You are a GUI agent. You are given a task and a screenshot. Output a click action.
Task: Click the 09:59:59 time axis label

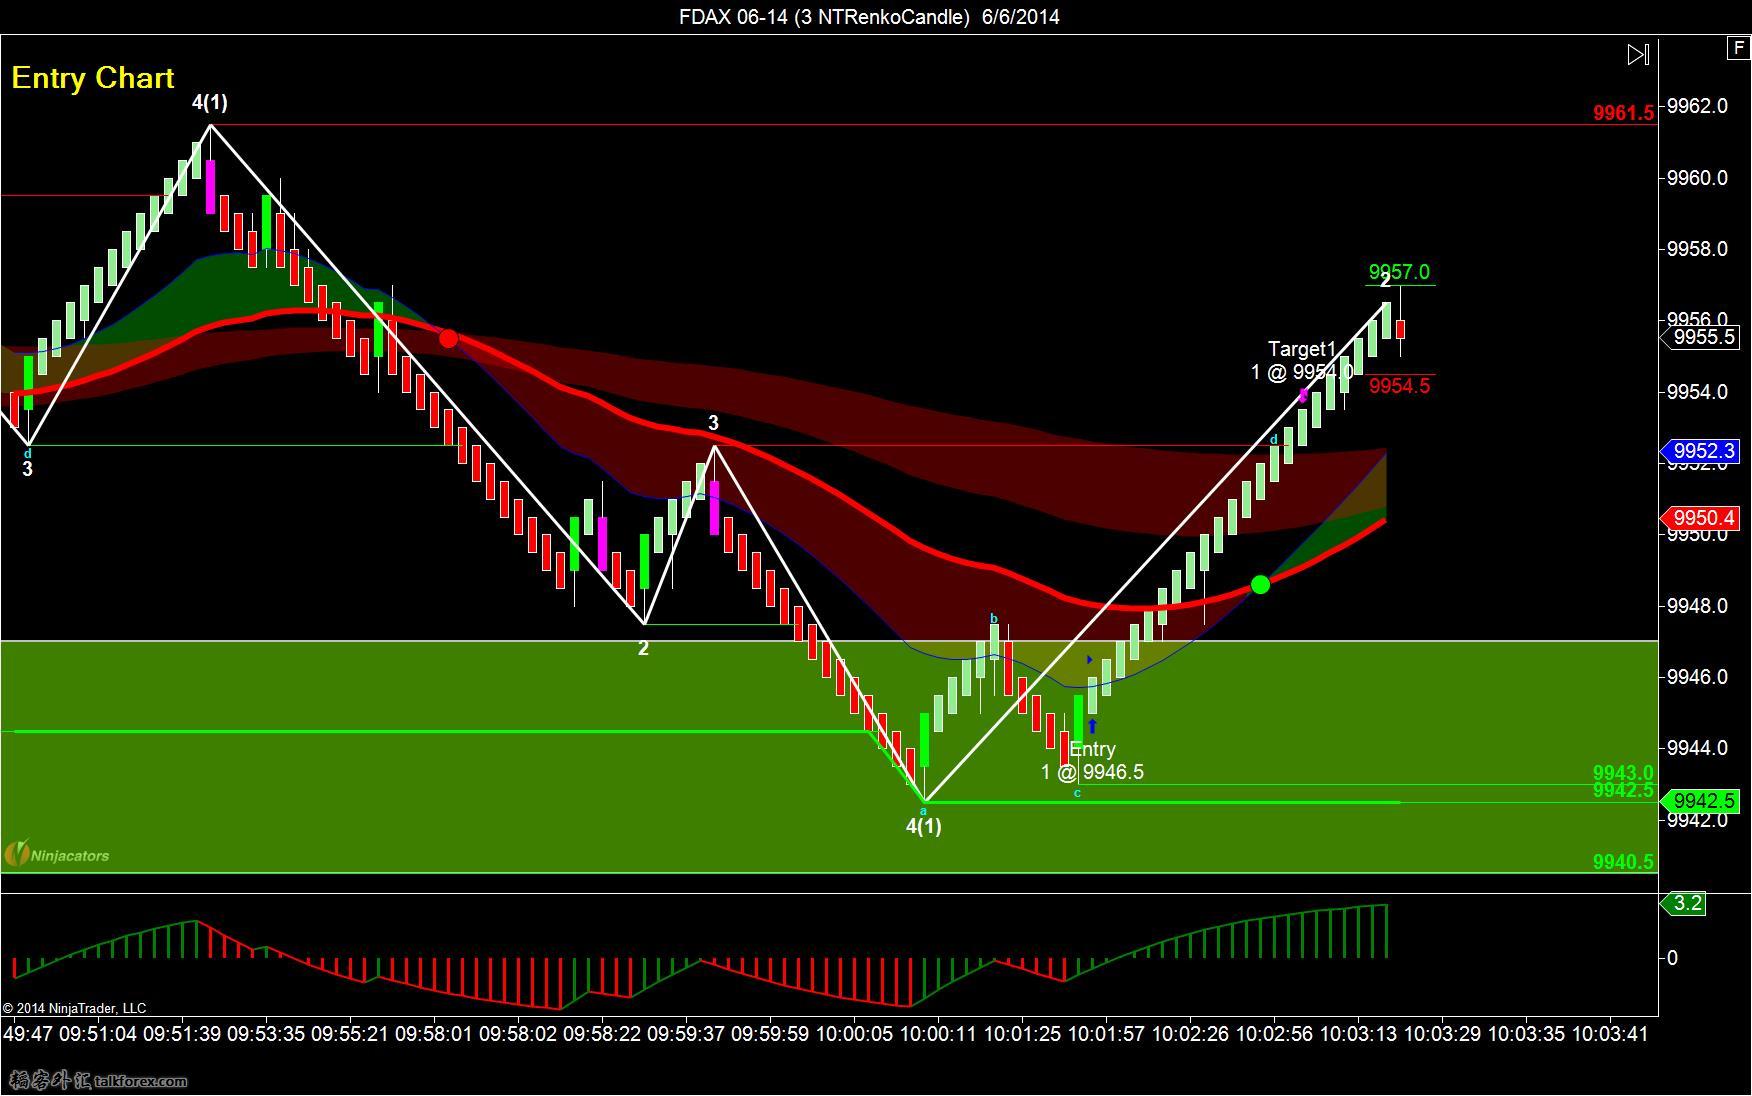coord(770,1034)
